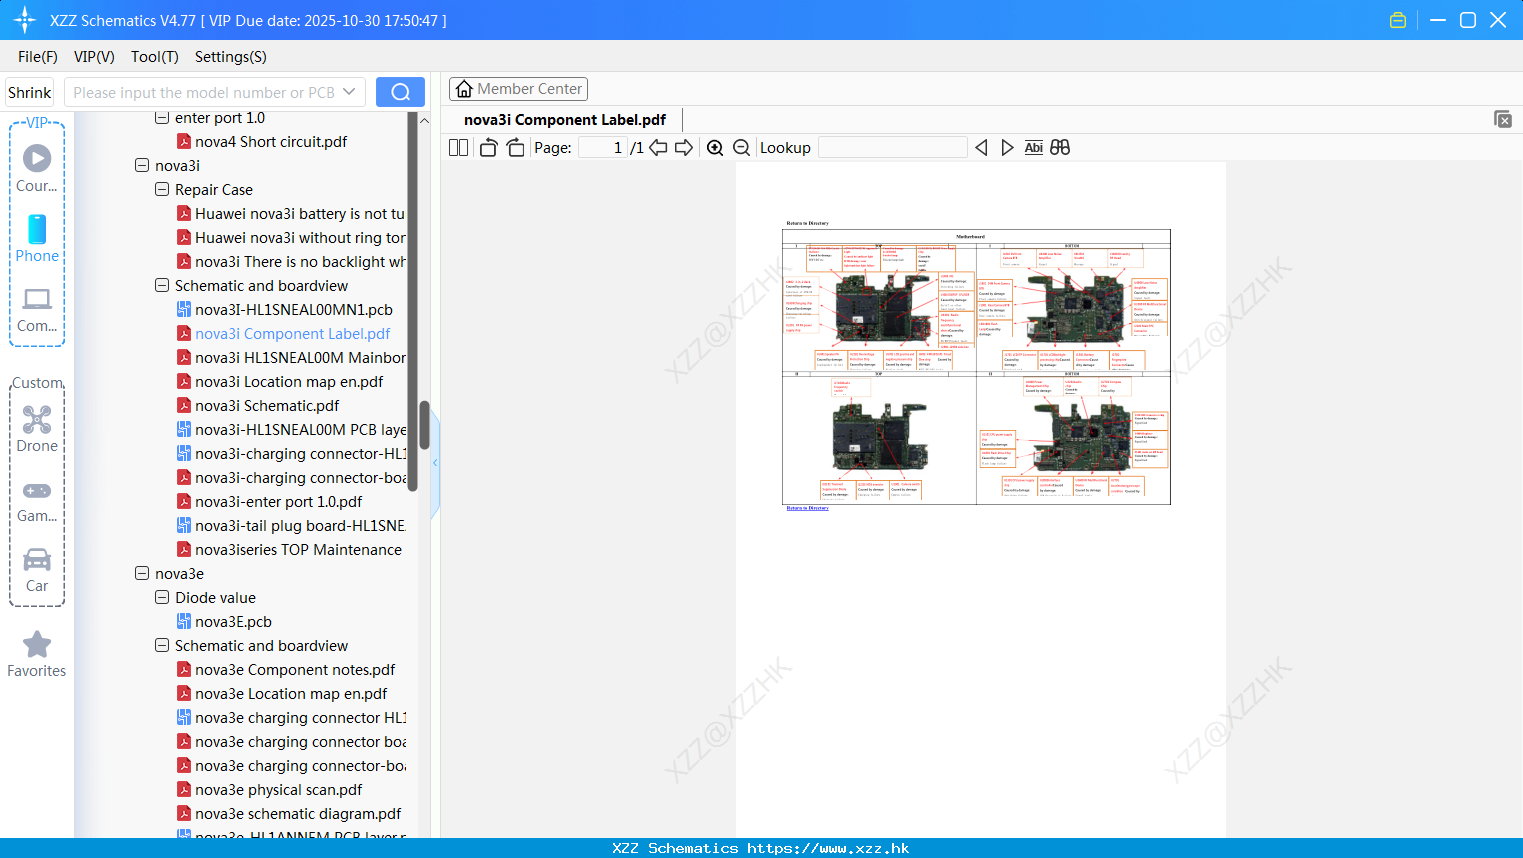
Task: Open the Settings(S) menu
Action: 231,56
